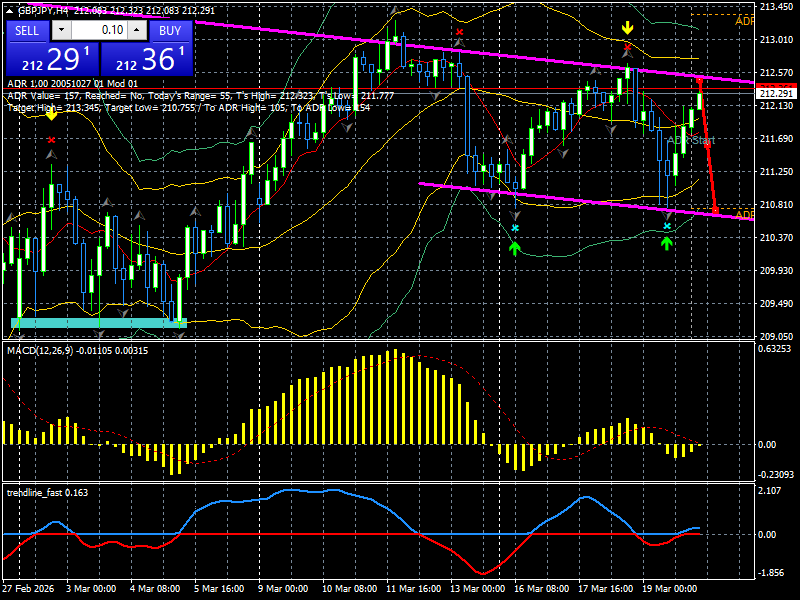
Task: Click the 210.810 price axis label
Action: click(x=776, y=205)
